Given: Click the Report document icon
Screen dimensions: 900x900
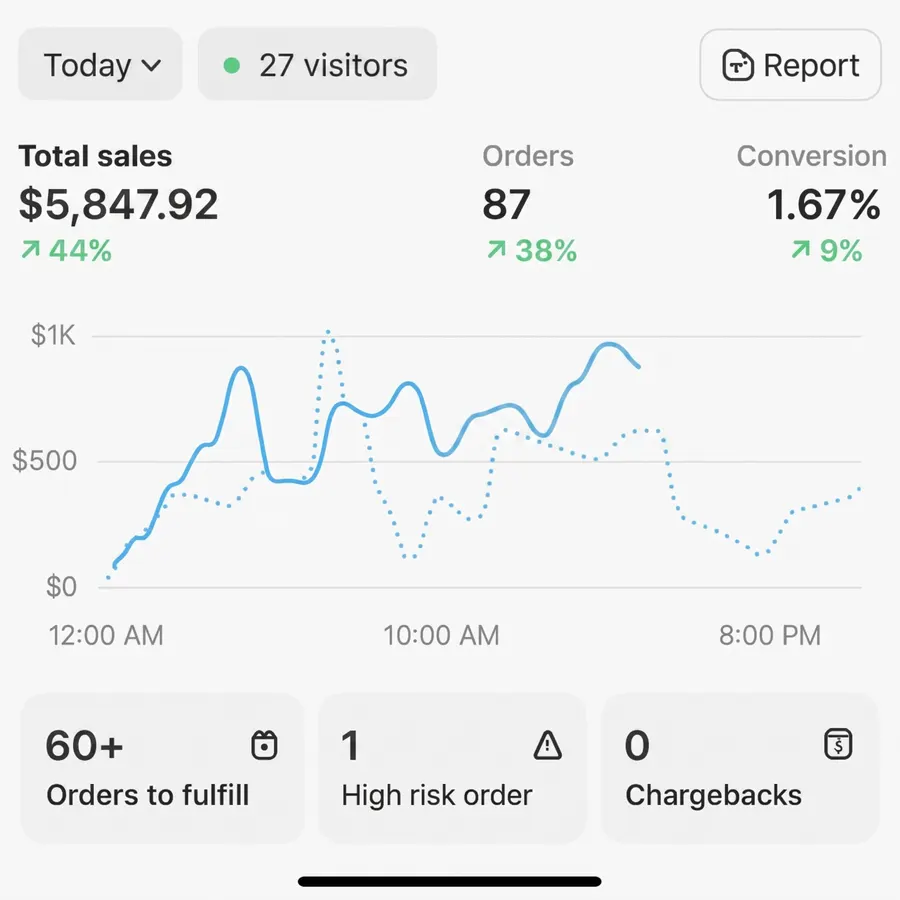Looking at the screenshot, I should pos(738,65).
